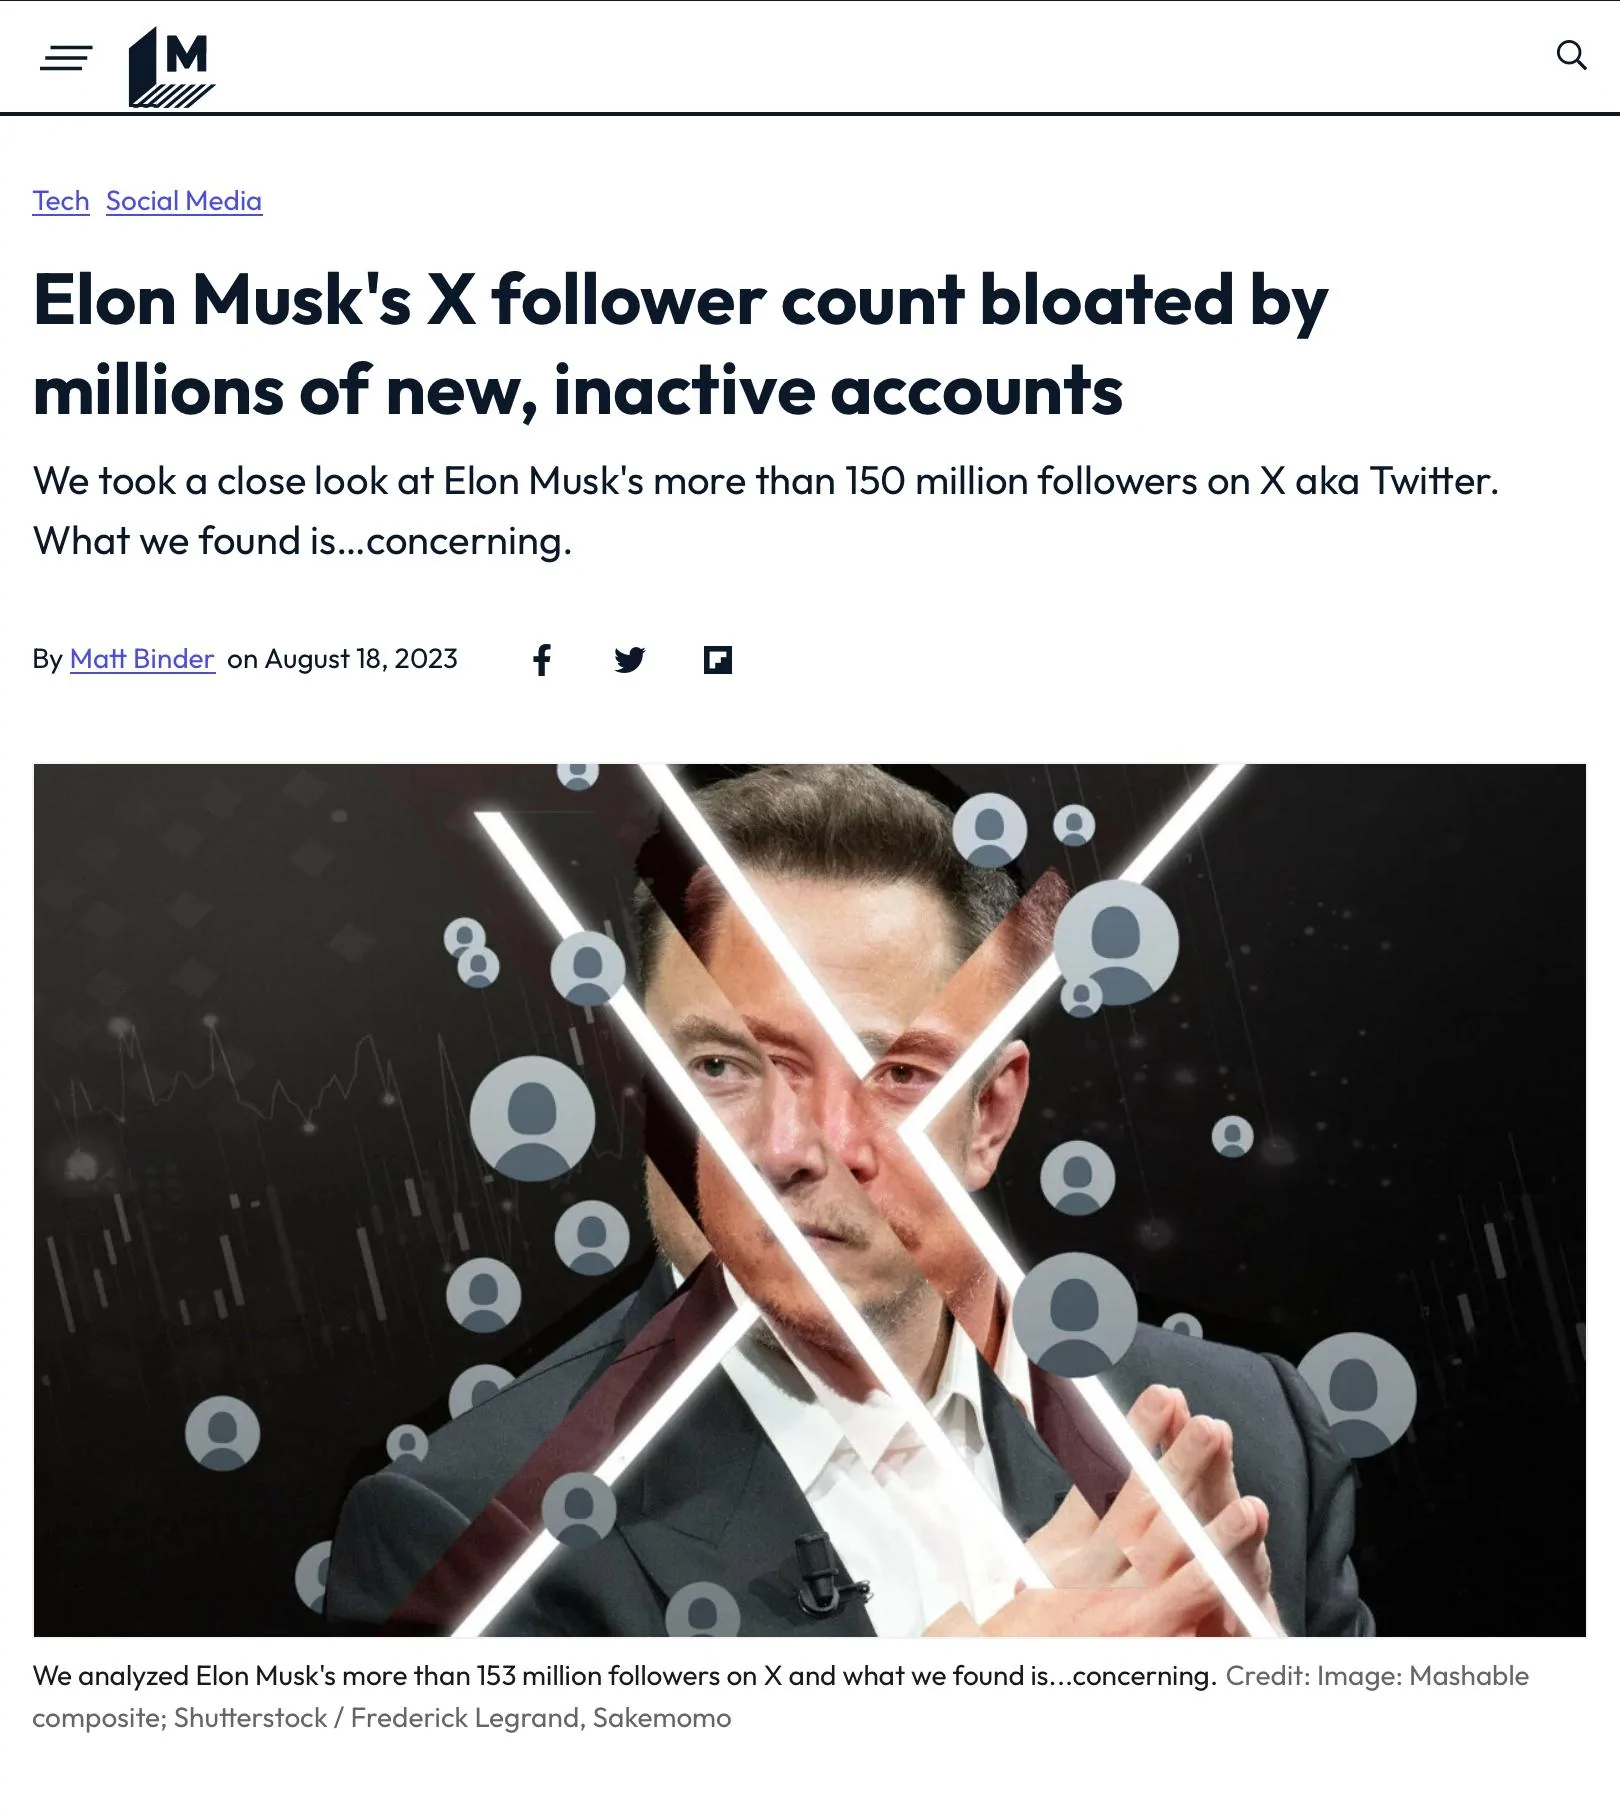Open the hamburger navigation menu

(66, 58)
